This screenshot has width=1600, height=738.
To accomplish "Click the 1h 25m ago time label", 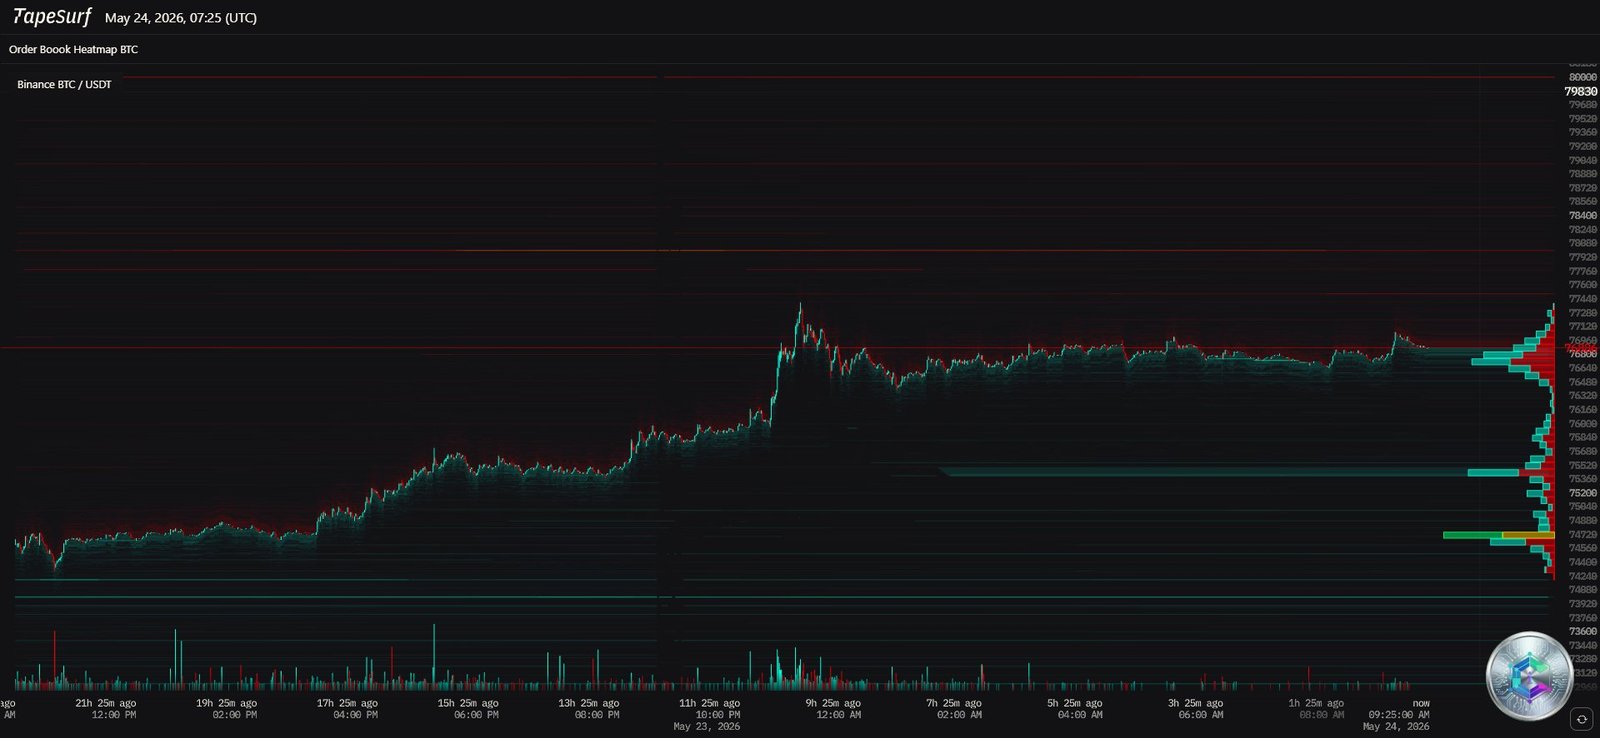I will pos(1316,703).
